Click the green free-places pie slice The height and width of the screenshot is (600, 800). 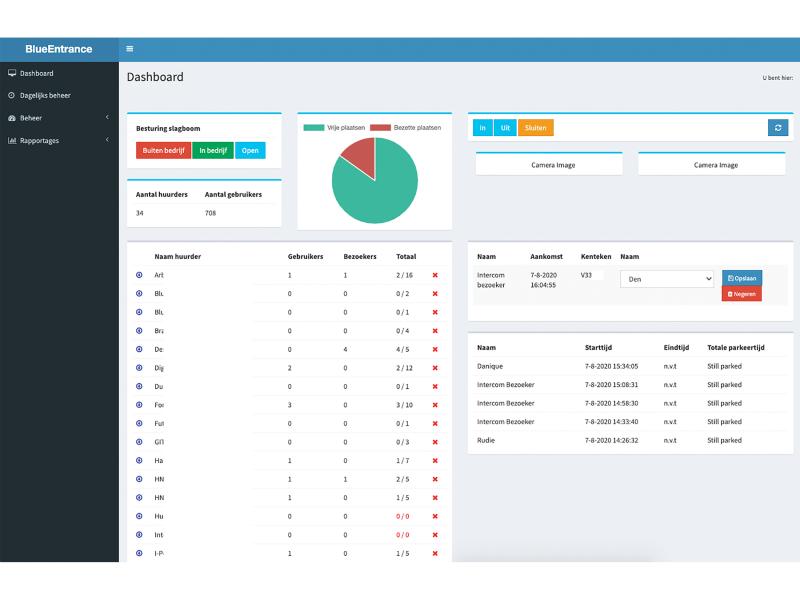tap(380, 194)
